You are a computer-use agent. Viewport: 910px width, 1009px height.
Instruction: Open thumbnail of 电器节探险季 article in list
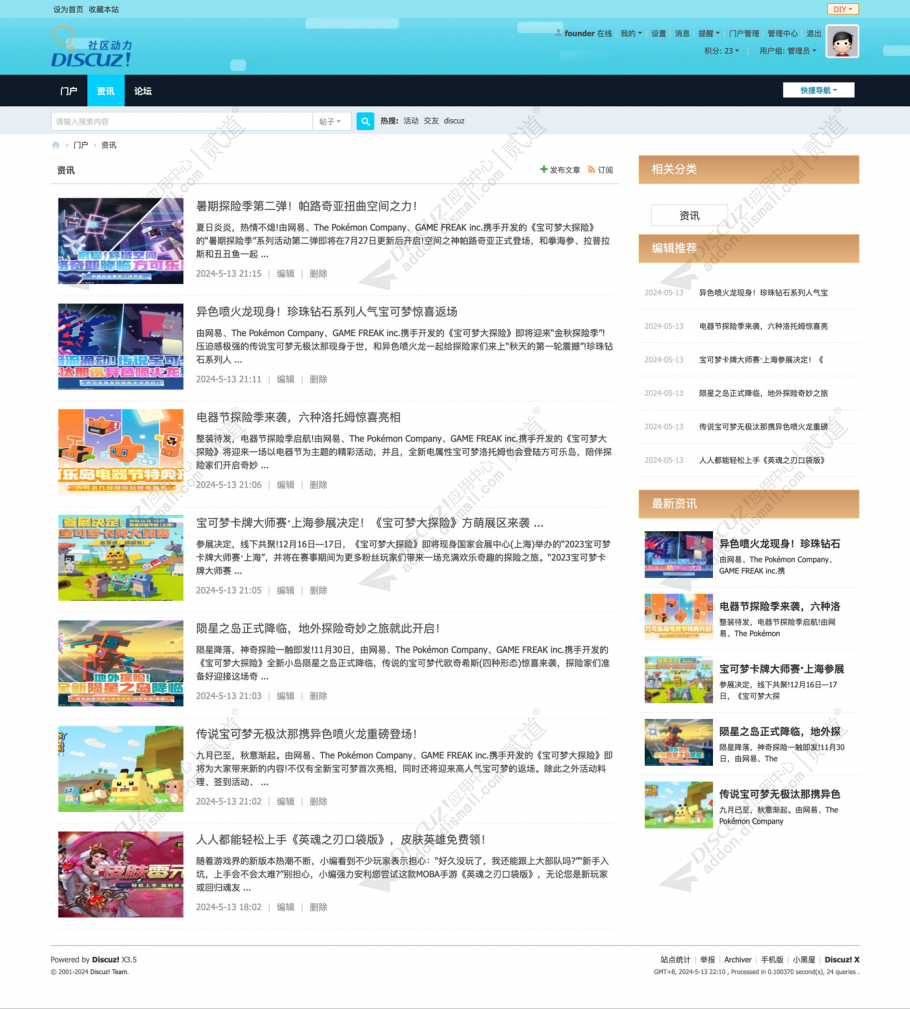[120, 452]
